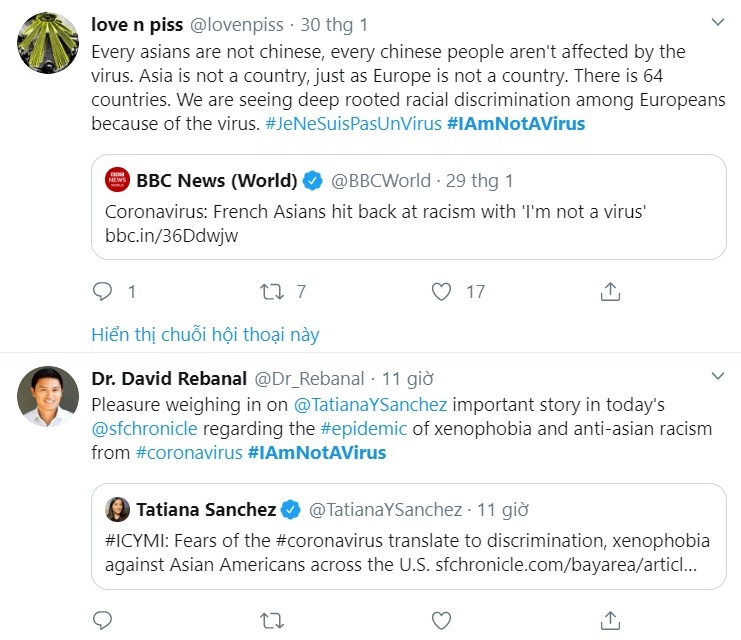The image size is (741, 640).
Task: Open the bbc.in/36Ddwjw link
Action: point(172,236)
